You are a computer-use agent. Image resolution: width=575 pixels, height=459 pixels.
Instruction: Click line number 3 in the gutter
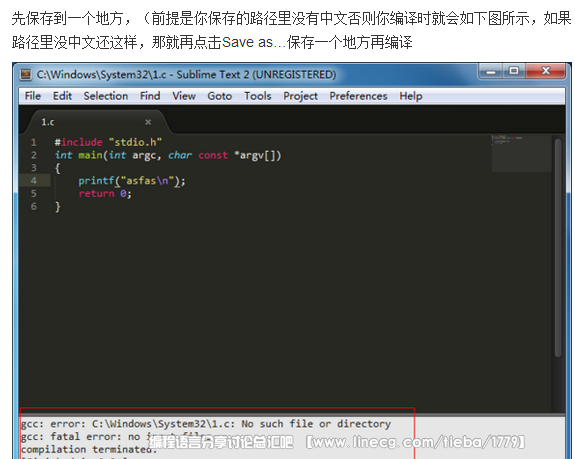tap(34, 168)
